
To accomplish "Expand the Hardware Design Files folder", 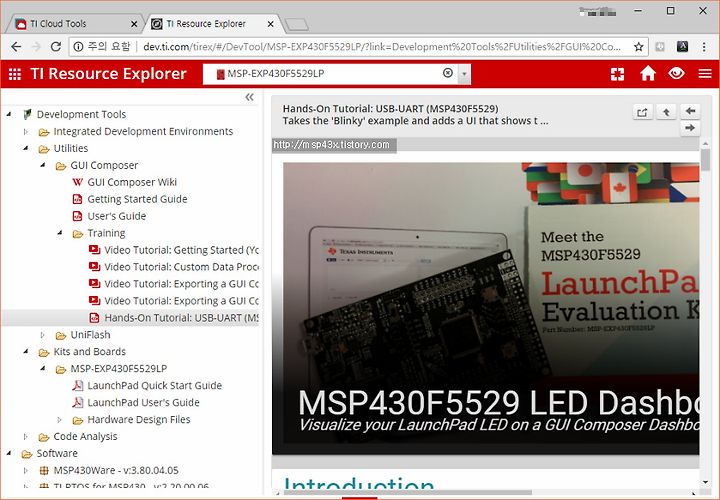I will coord(60,420).
